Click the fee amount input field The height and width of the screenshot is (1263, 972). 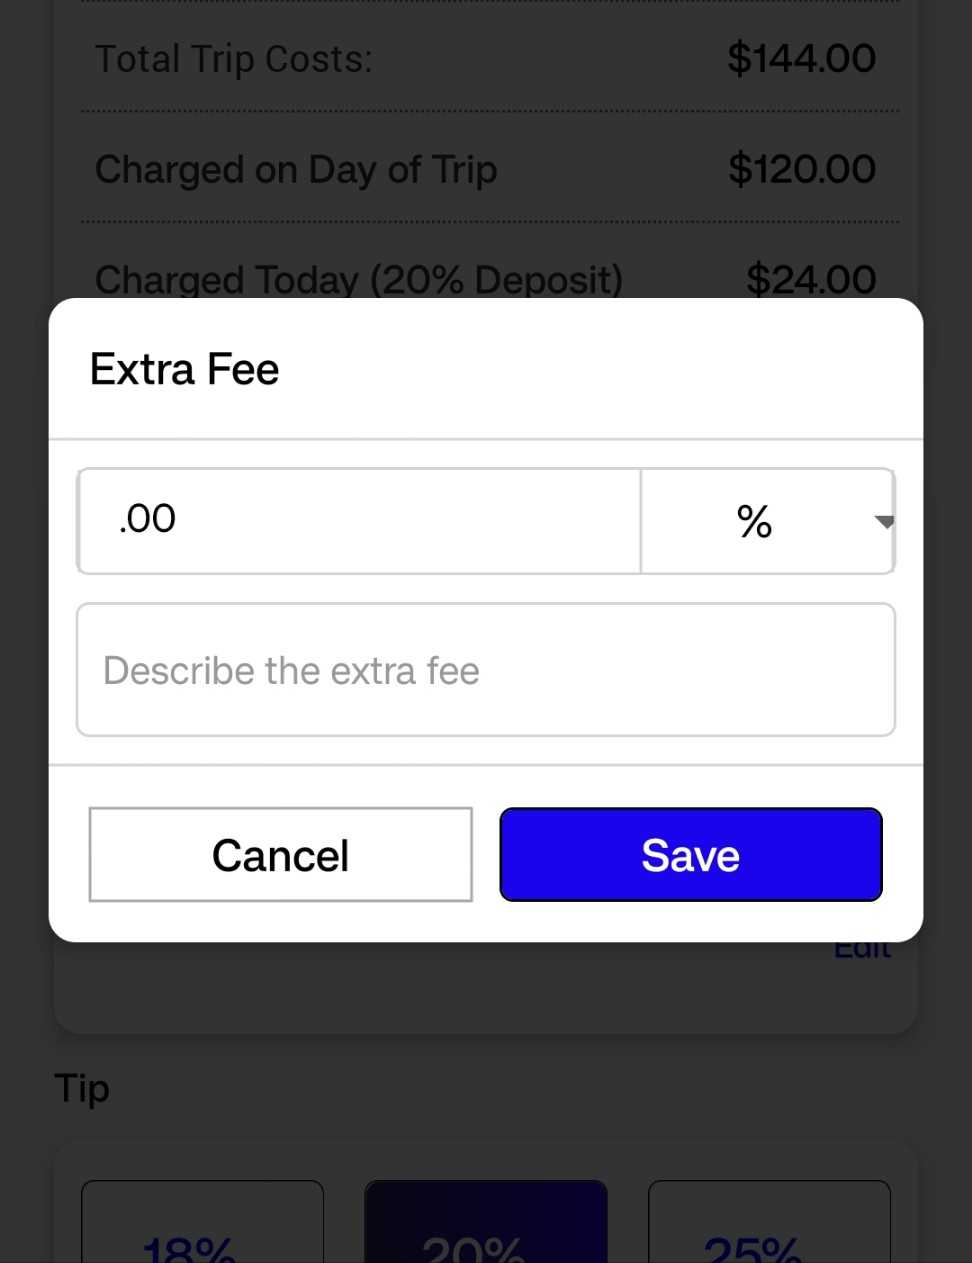358,521
